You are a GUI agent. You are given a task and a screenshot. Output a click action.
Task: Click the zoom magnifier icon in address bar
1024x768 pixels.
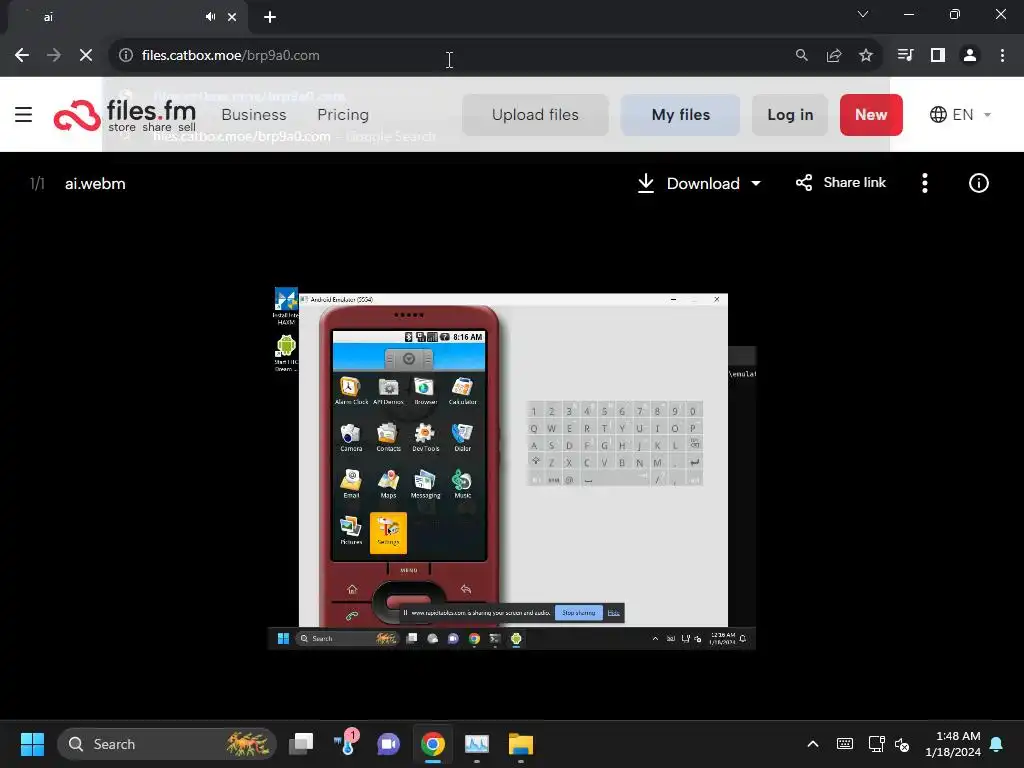coord(801,56)
